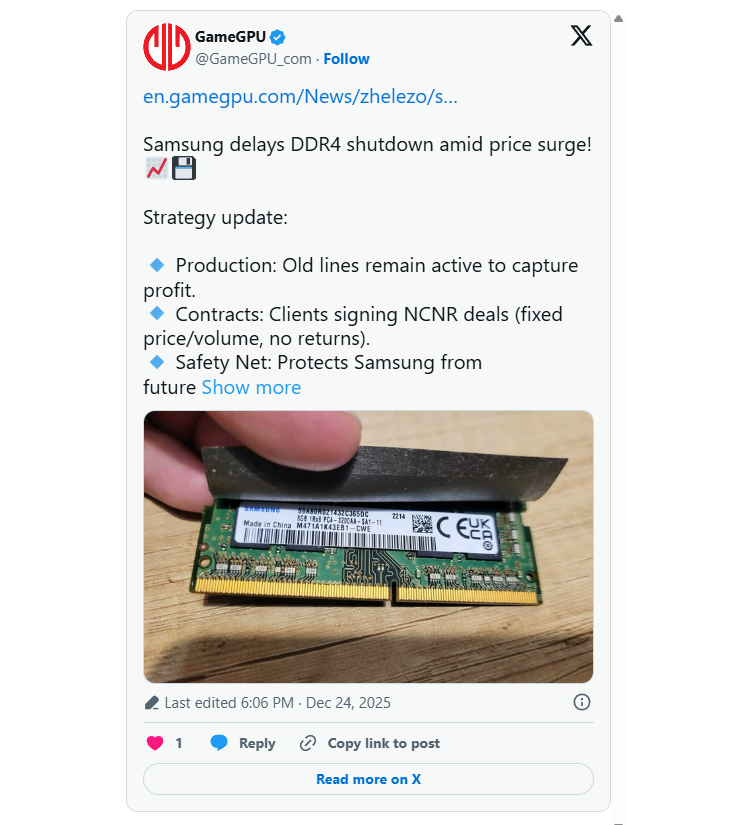Image resolution: width=745 pixels, height=825 pixels.
Task: Click the Read more on X button
Action: click(x=368, y=779)
